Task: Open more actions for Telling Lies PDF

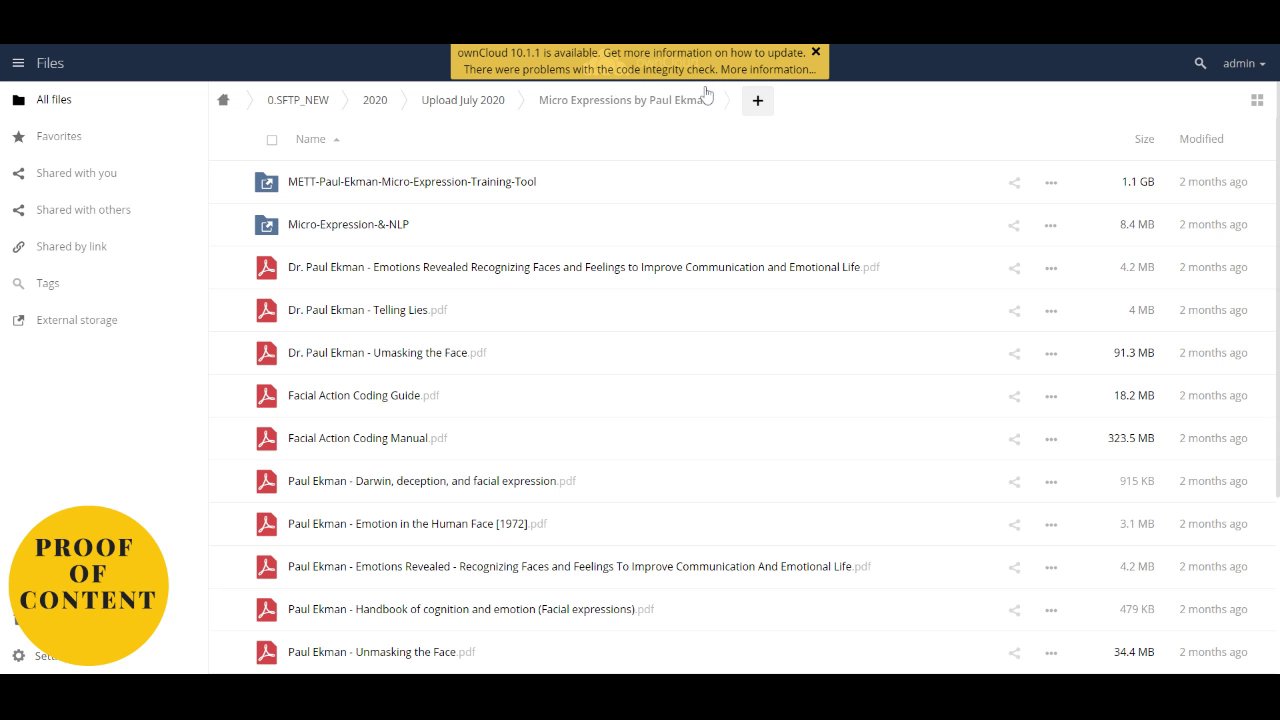Action: 1051,311
